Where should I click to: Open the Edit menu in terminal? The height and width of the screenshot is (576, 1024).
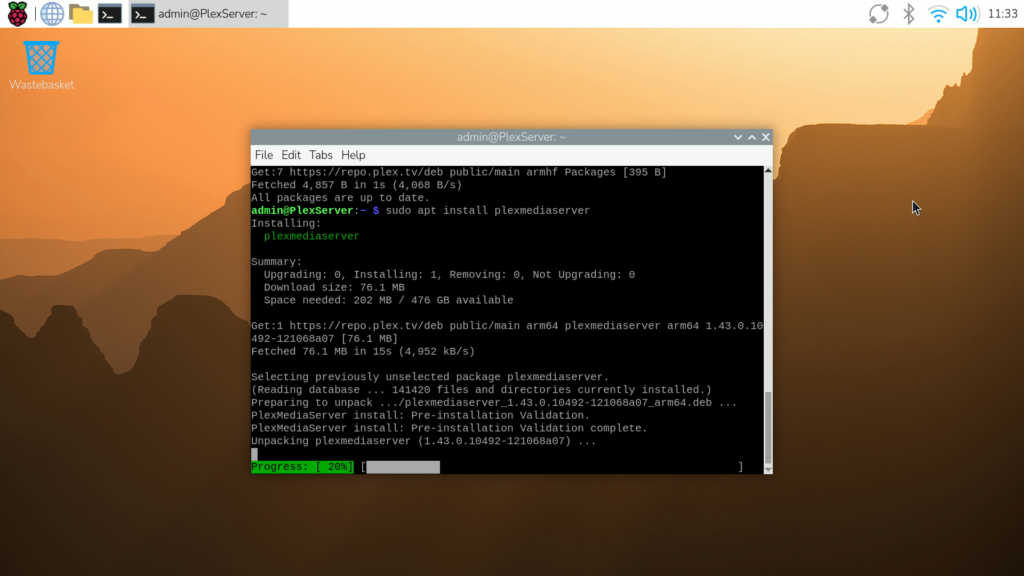click(291, 155)
